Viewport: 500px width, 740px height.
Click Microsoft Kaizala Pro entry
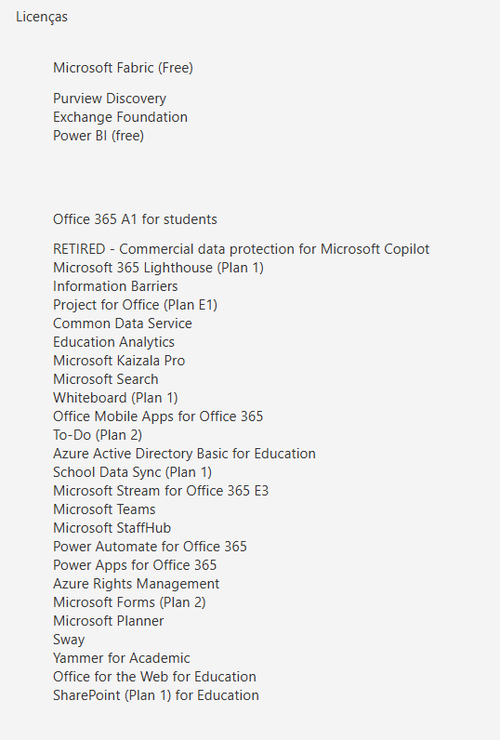[x=119, y=361]
